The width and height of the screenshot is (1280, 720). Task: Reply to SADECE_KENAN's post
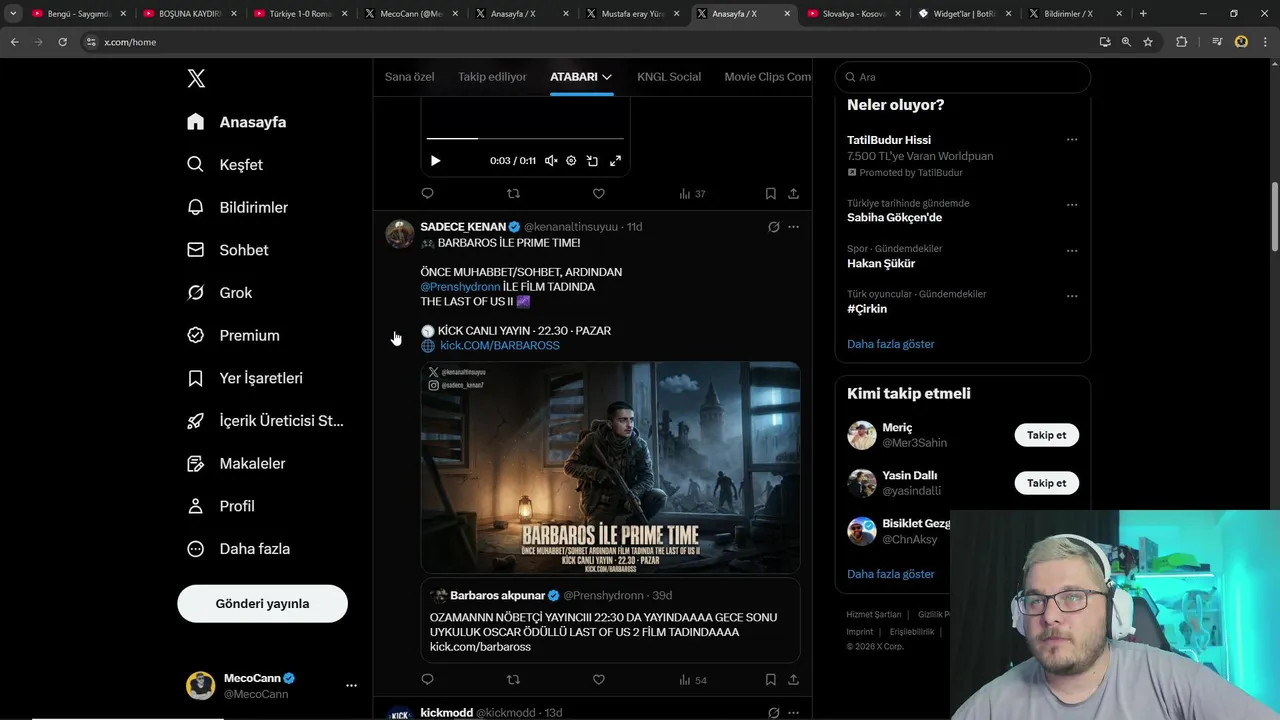coord(427,680)
